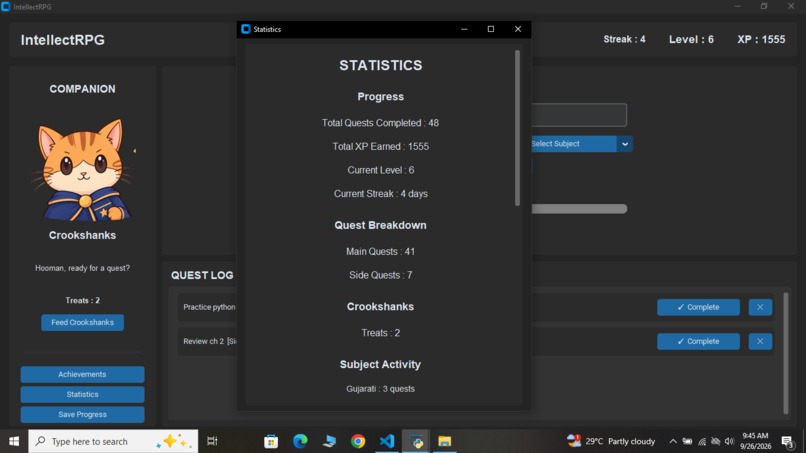Click 'Main Quests : 41' text

click(380, 251)
